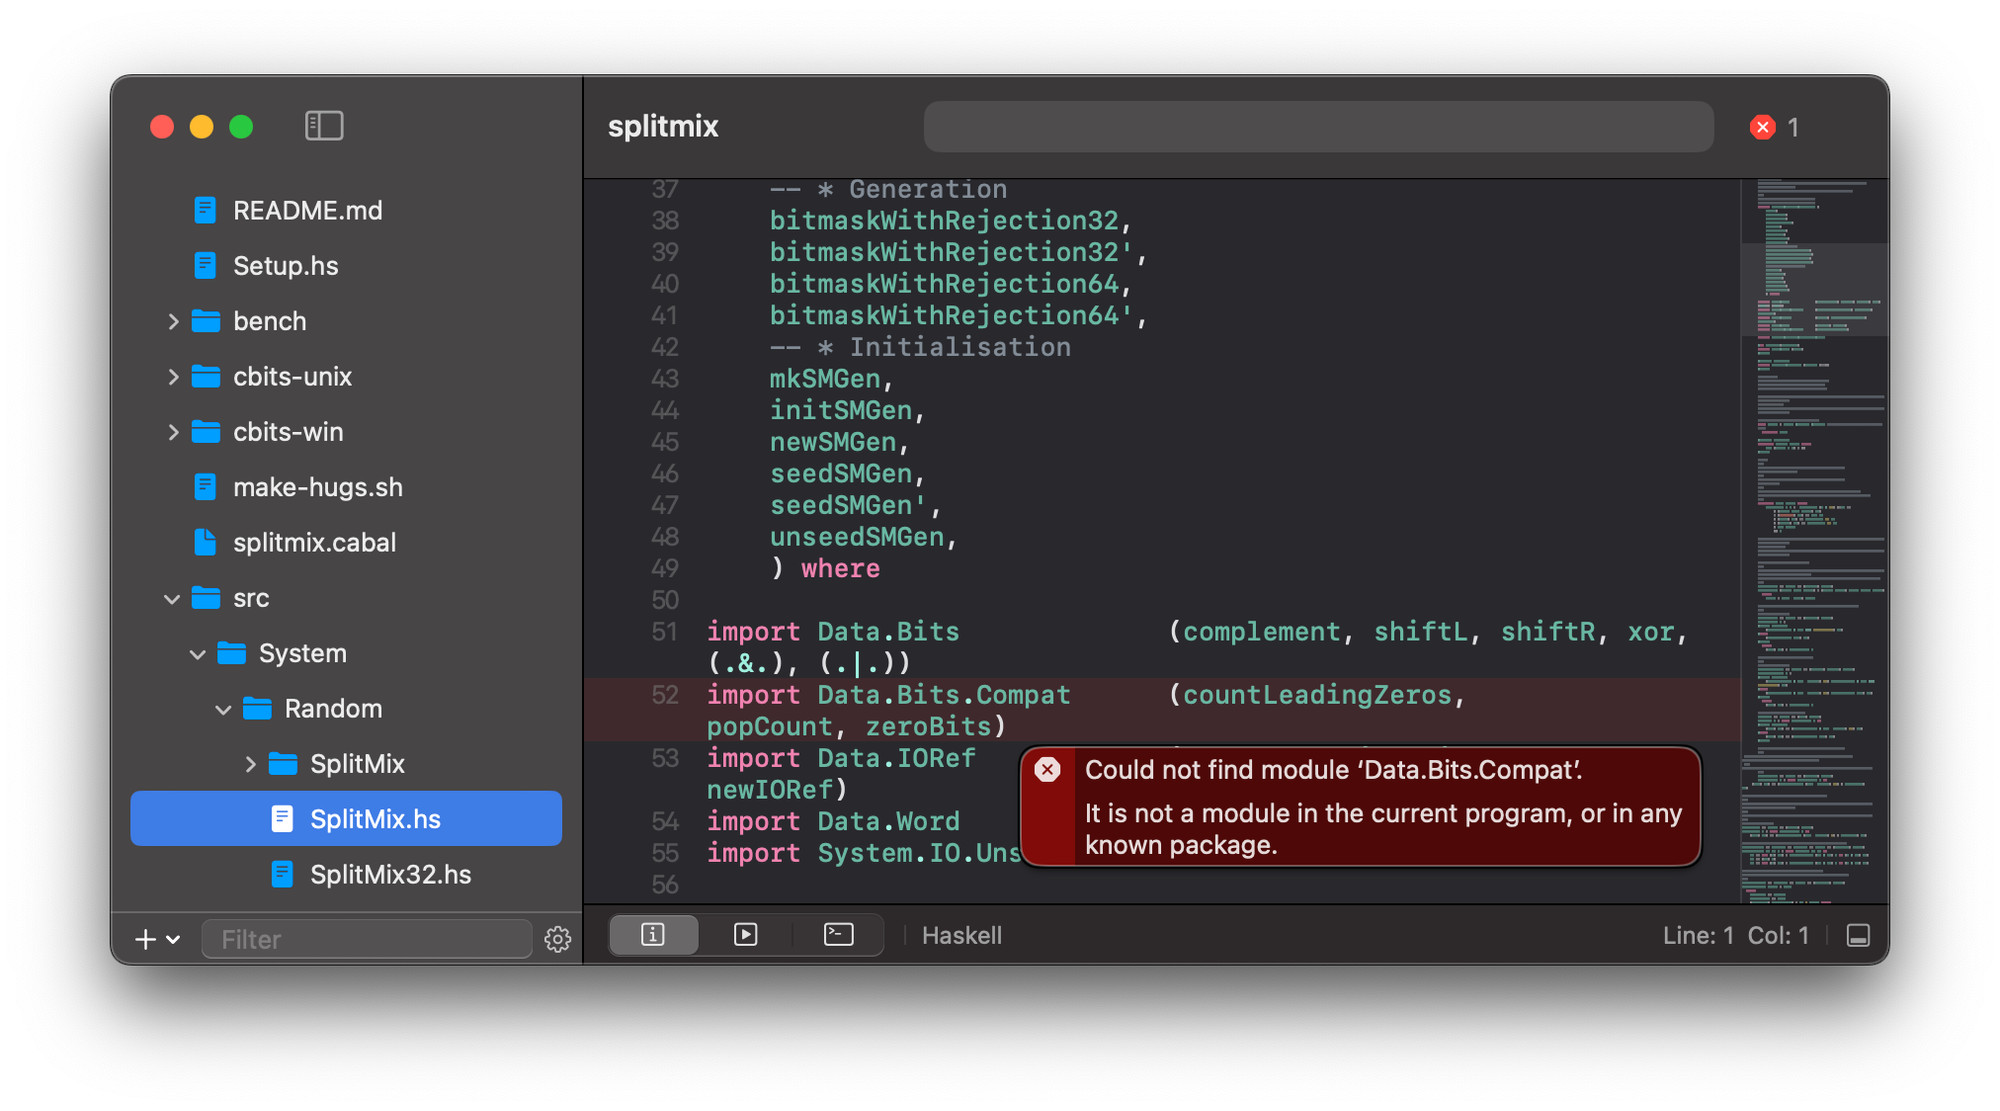Click the toolbar status search field

click(x=1318, y=127)
